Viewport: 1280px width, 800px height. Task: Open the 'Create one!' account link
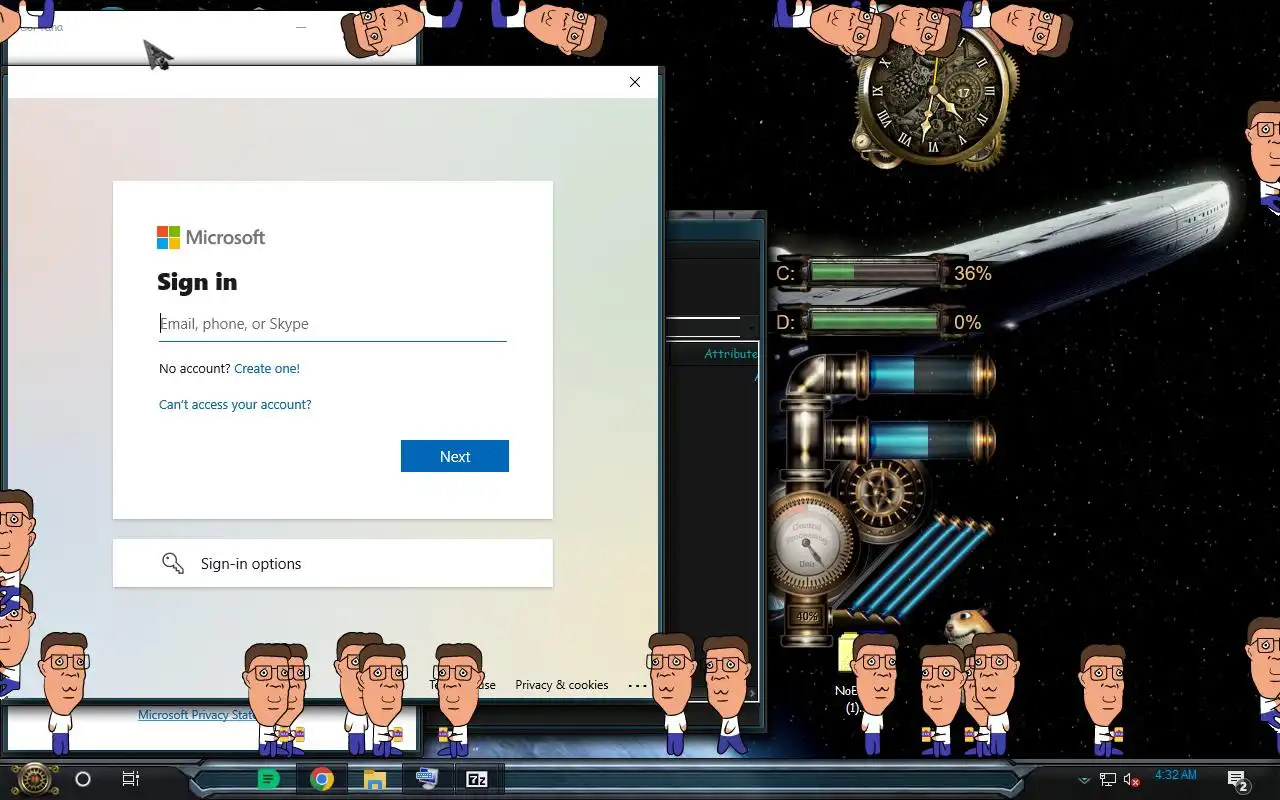(267, 369)
